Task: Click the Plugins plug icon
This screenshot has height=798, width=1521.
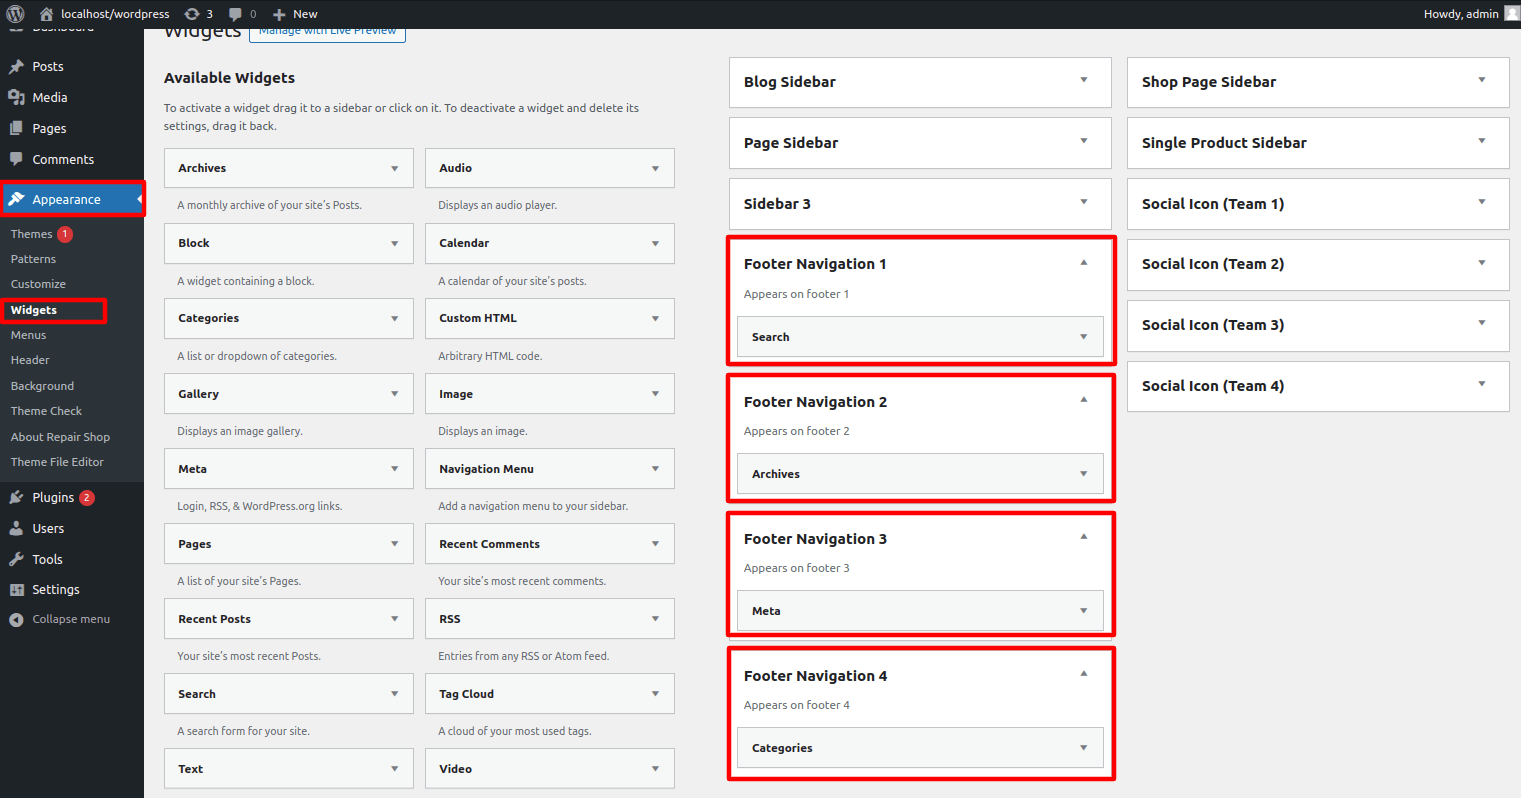Action: [16, 498]
